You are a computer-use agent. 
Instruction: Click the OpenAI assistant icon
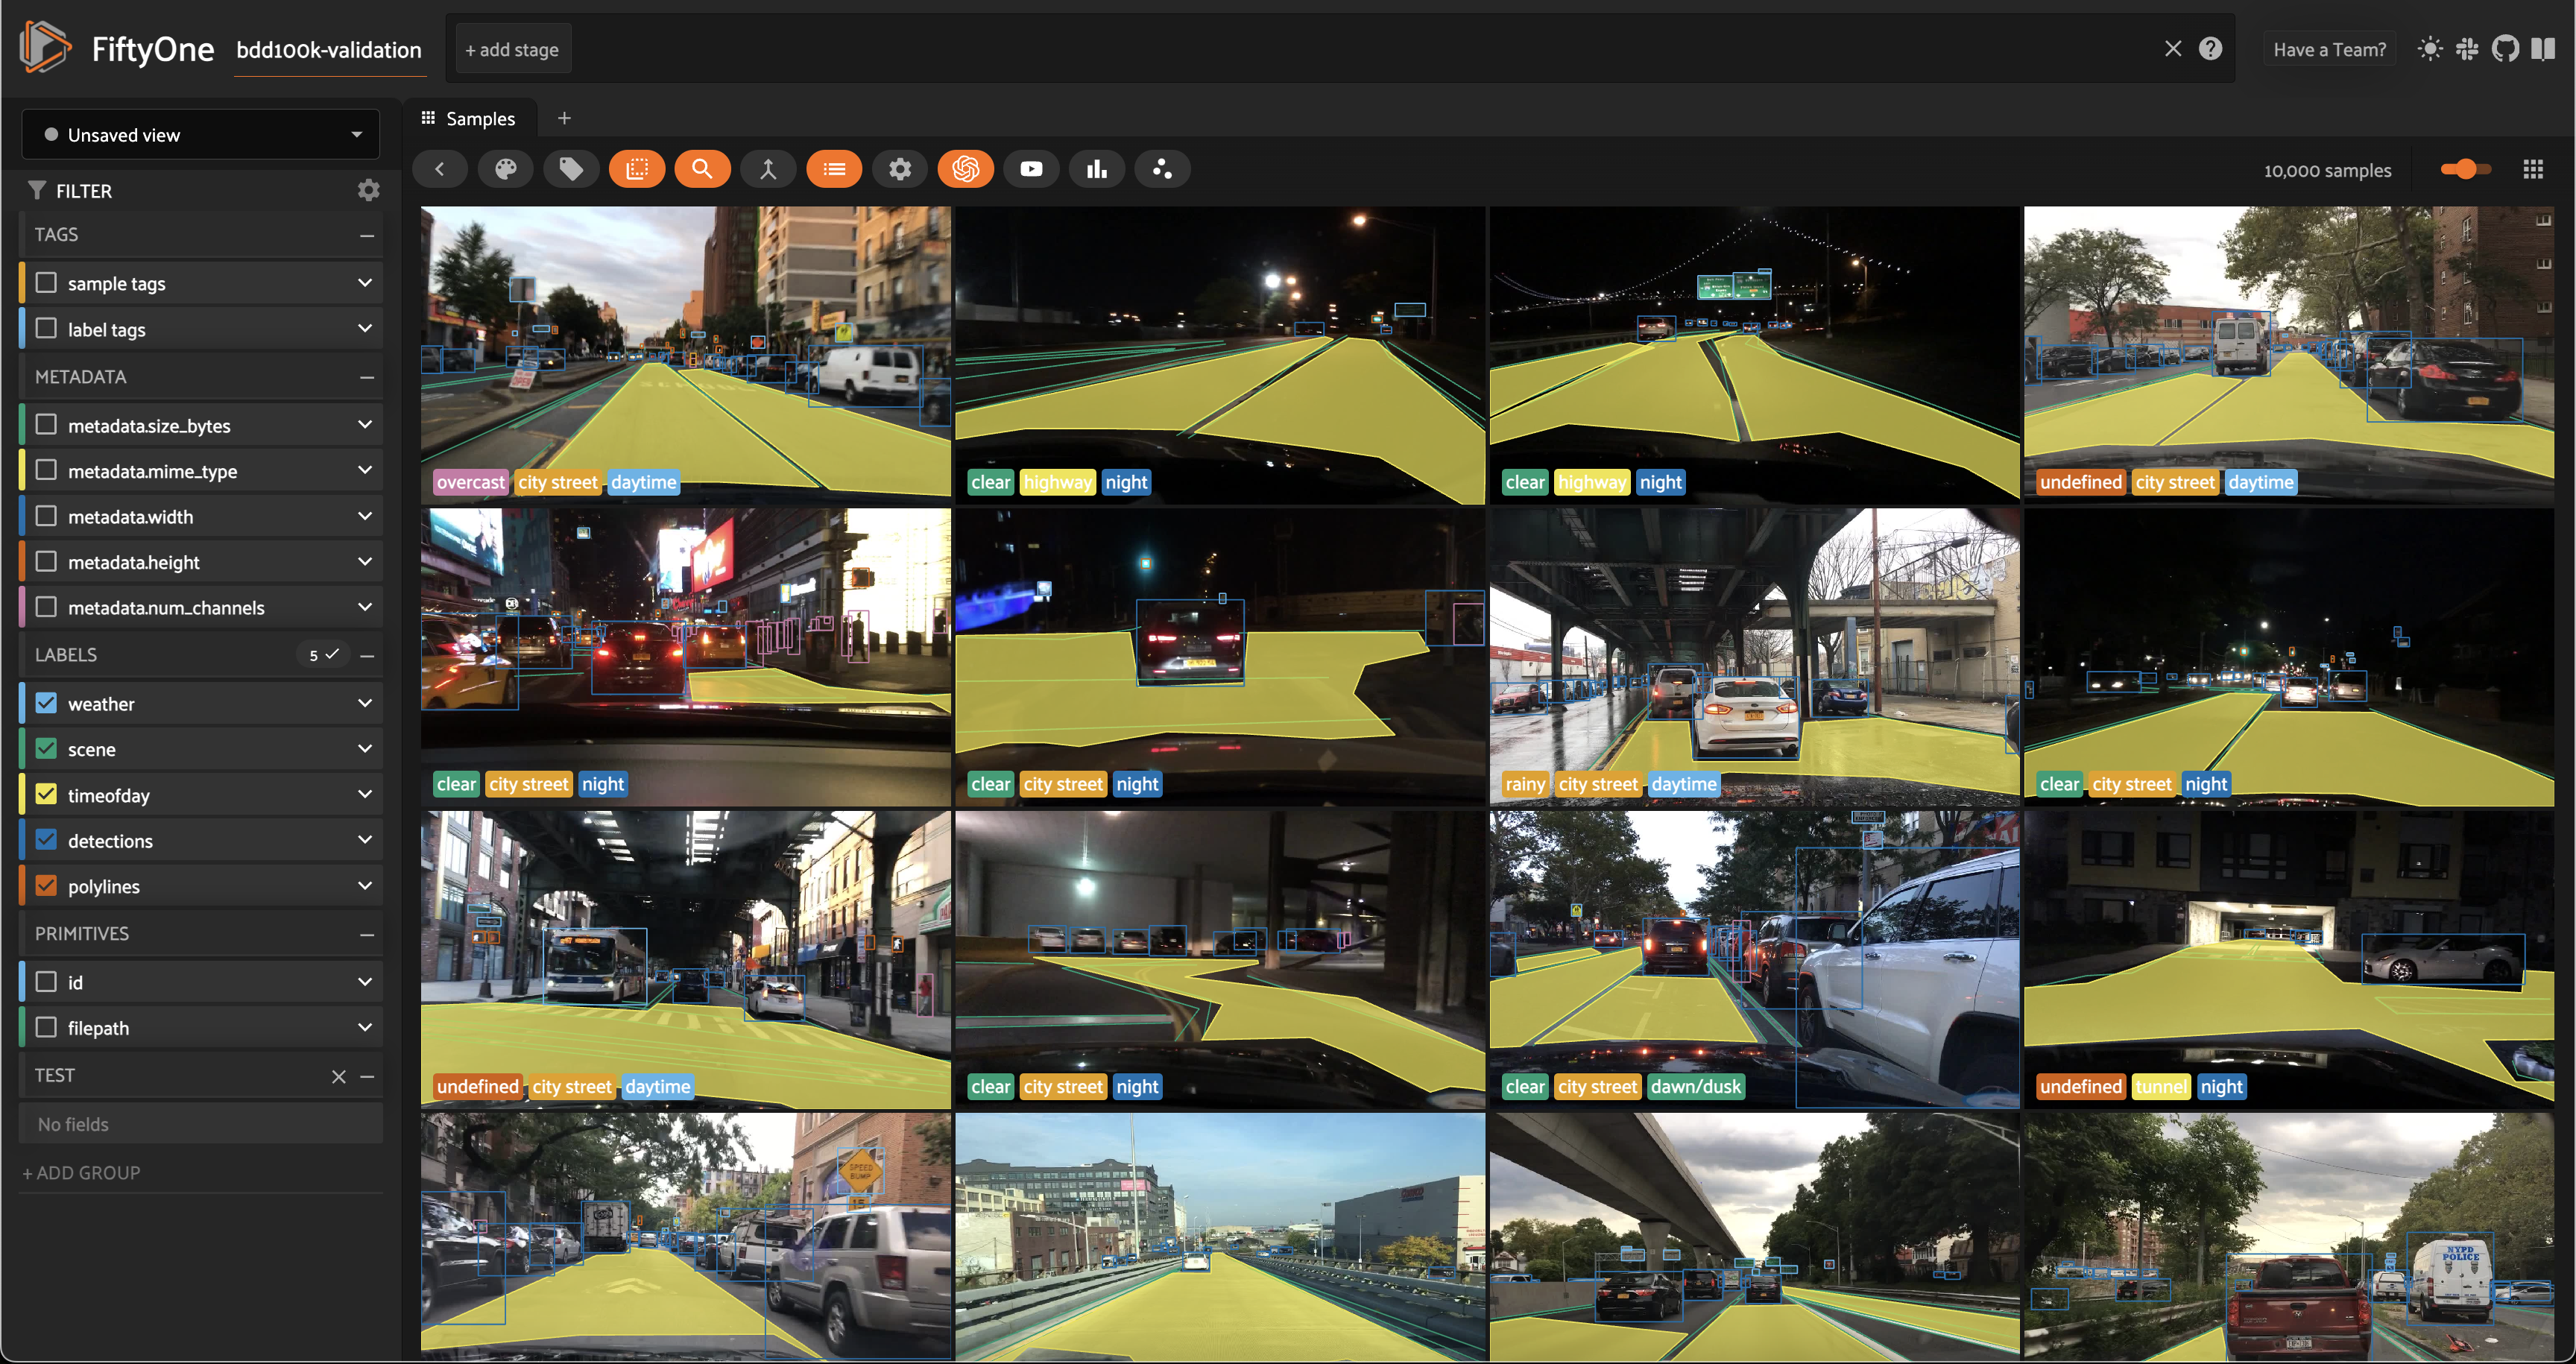click(965, 169)
